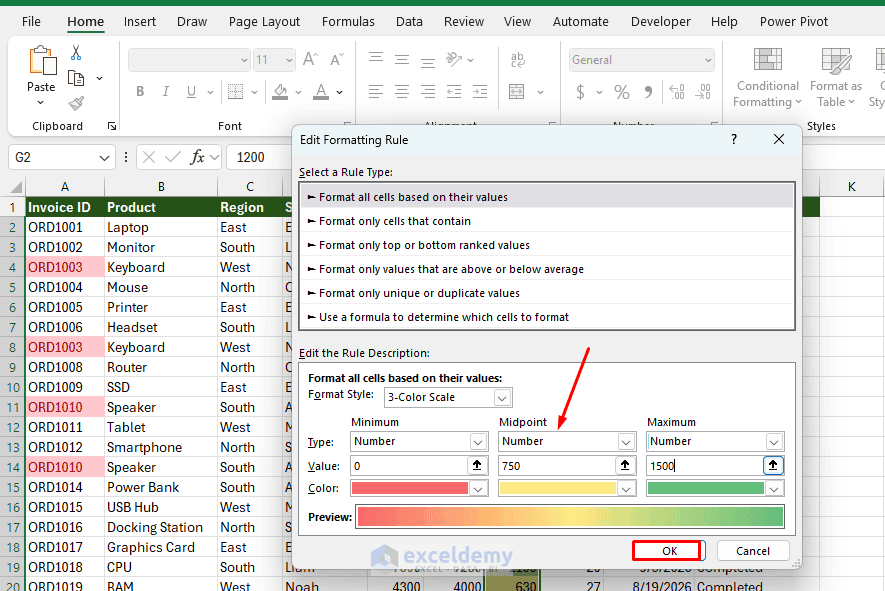The image size is (885, 591).
Task: Click the Minimum Value field showing 0
Action: [x=409, y=466]
